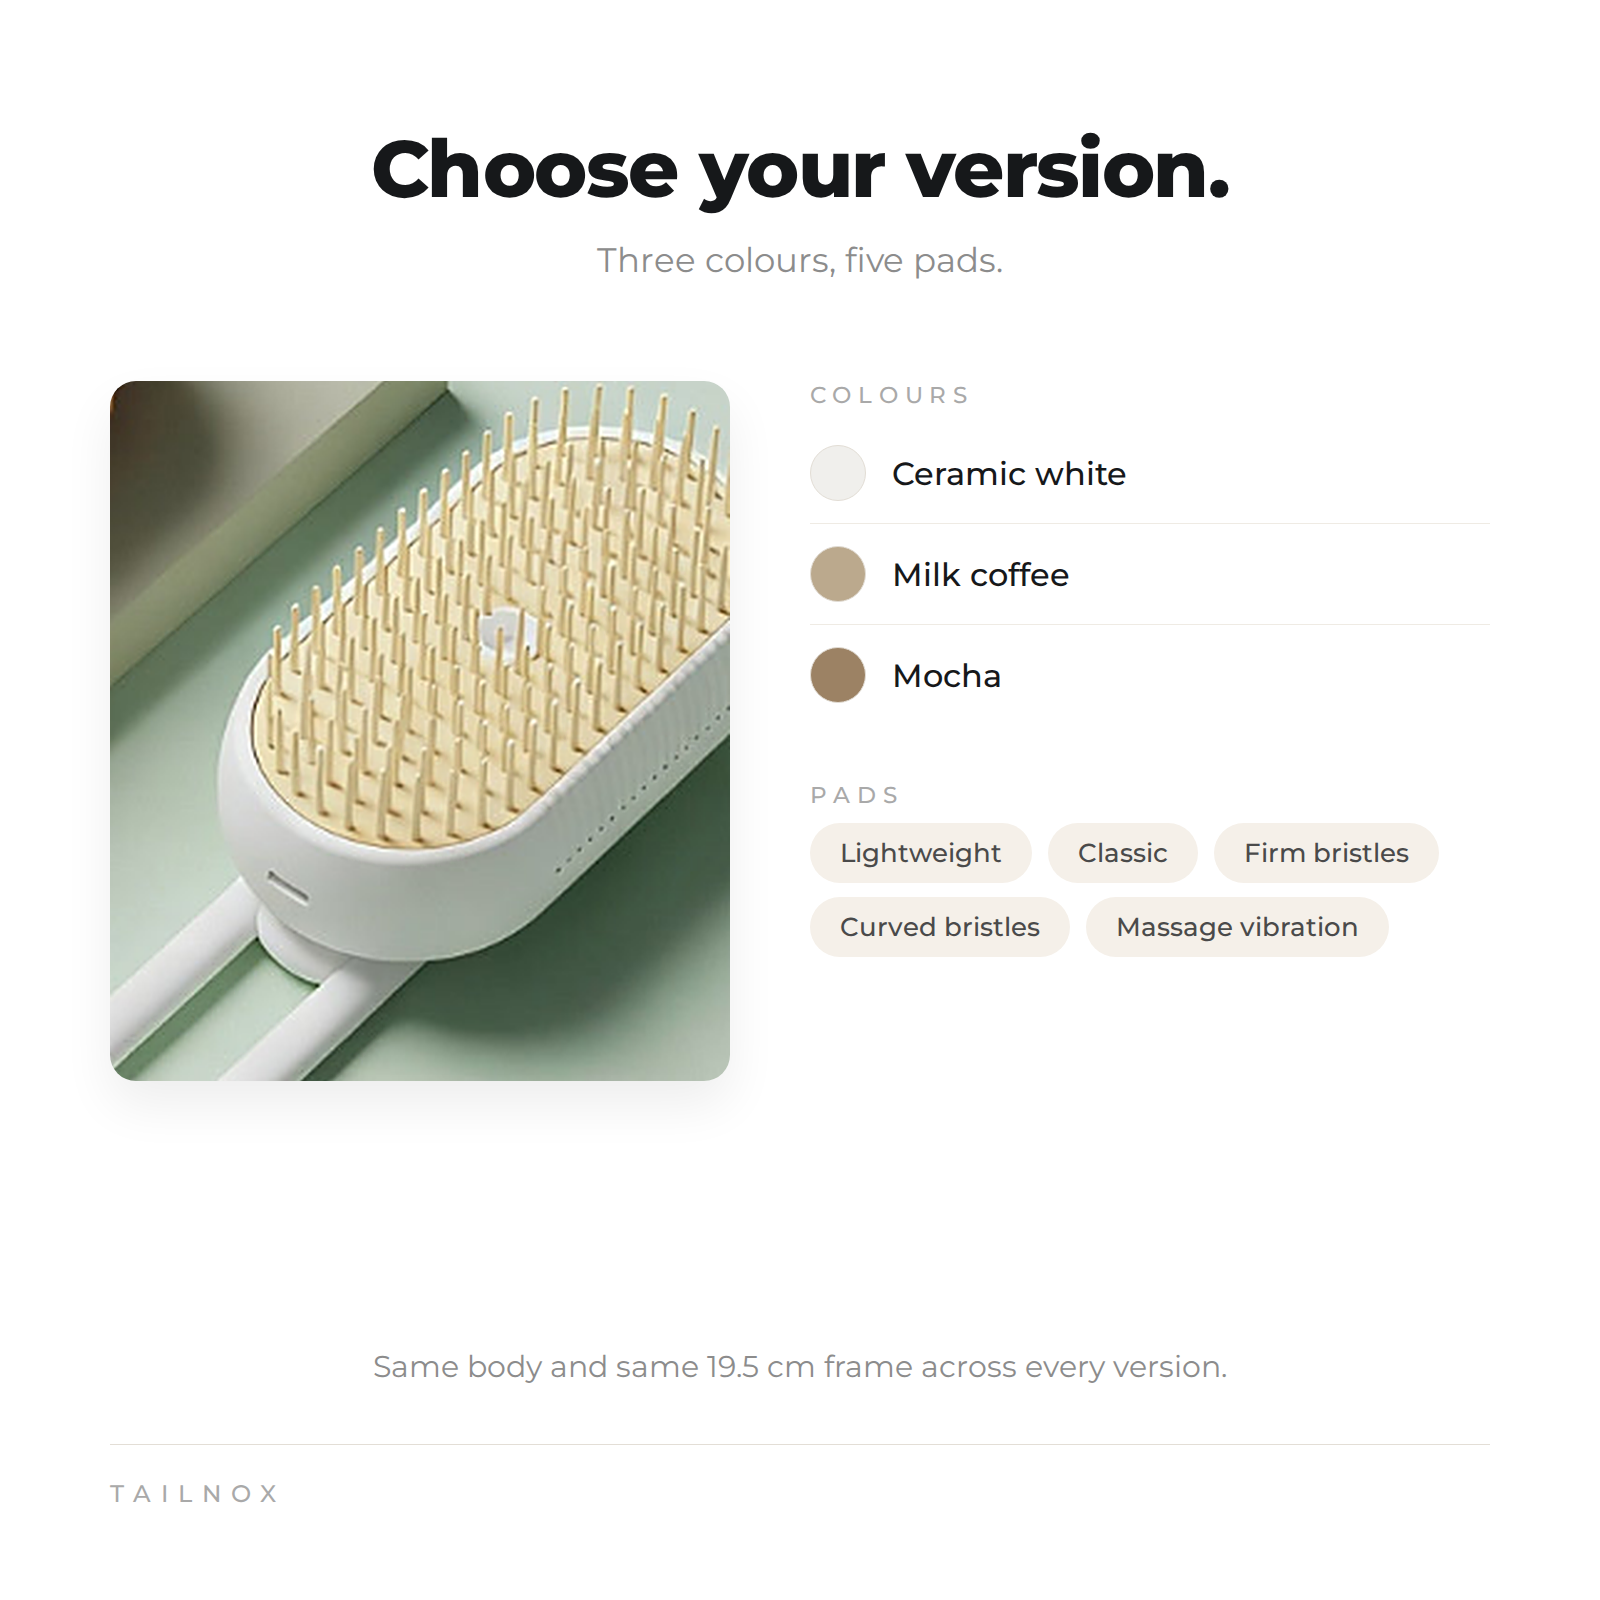Image resolution: width=1600 pixels, height=1600 pixels.
Task: Choose the Classic pad chip
Action: point(1123,853)
